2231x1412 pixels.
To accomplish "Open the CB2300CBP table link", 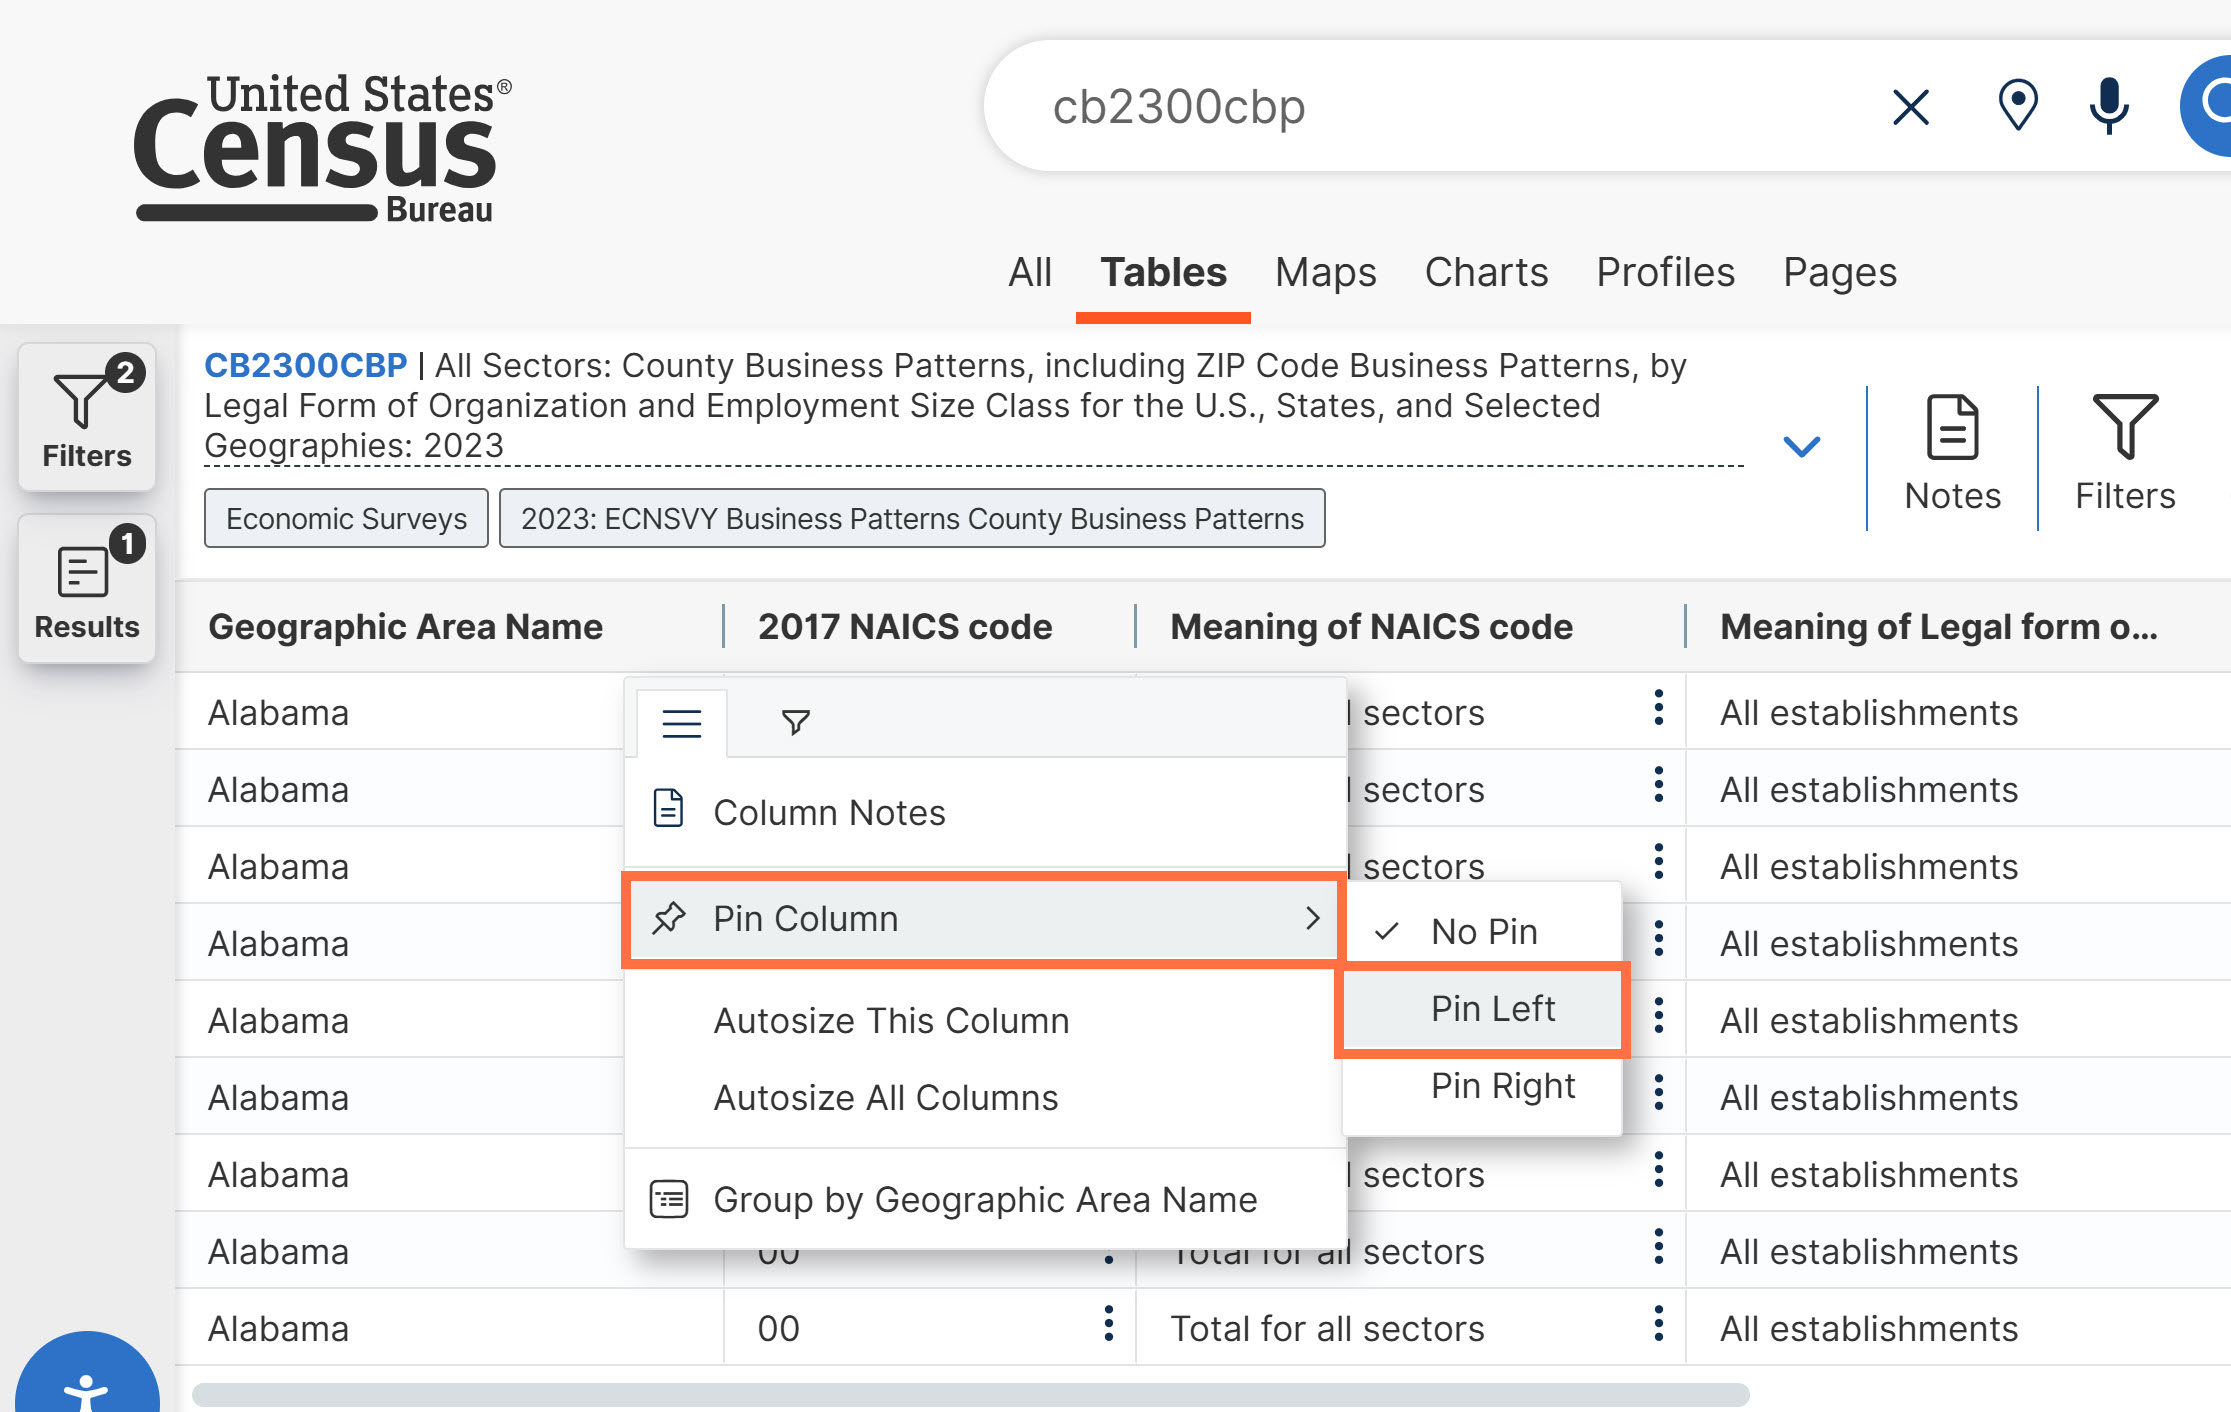I will (305, 365).
